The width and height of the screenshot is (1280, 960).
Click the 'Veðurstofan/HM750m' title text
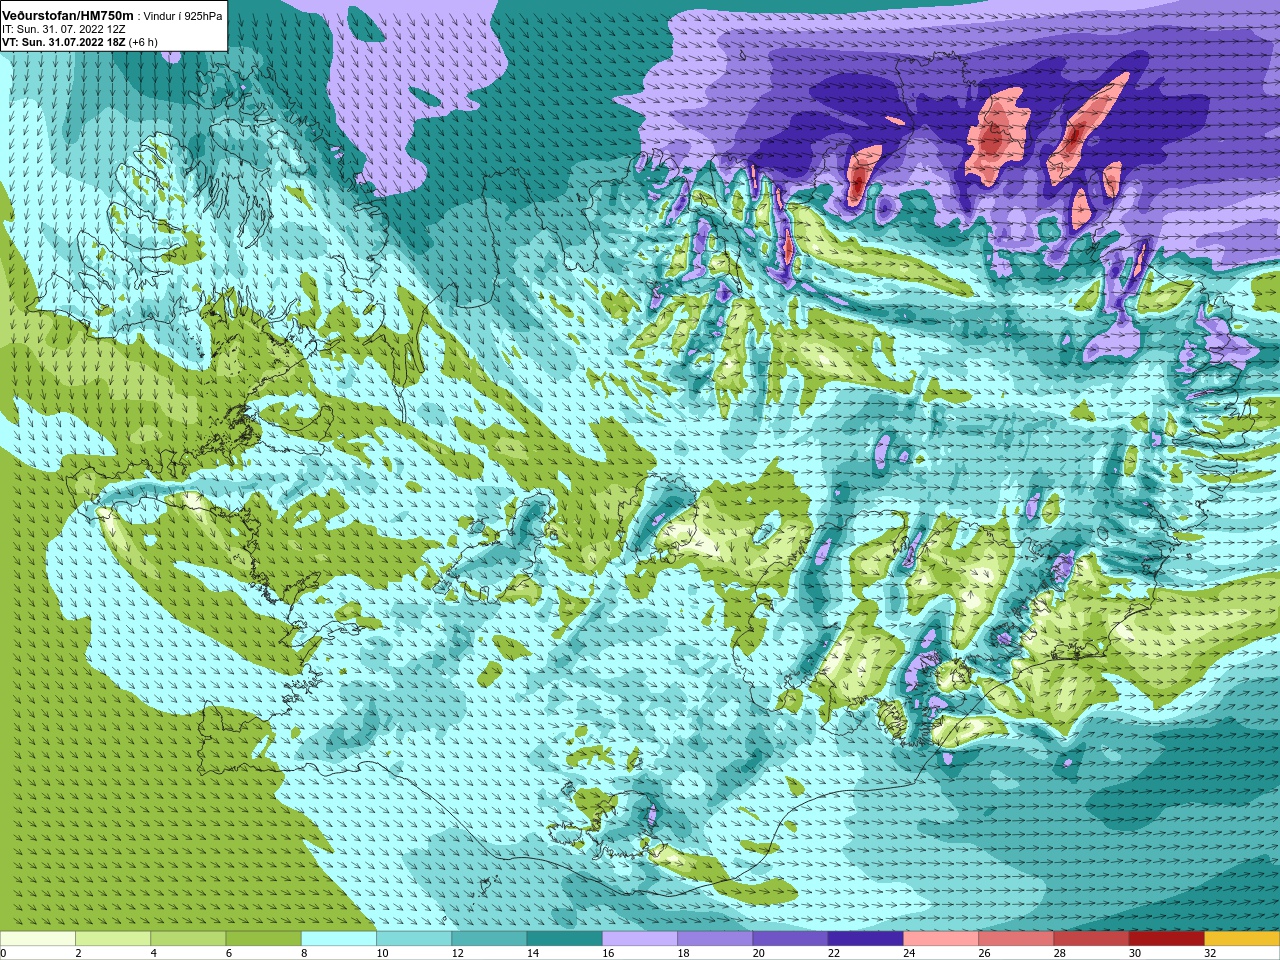68,16
